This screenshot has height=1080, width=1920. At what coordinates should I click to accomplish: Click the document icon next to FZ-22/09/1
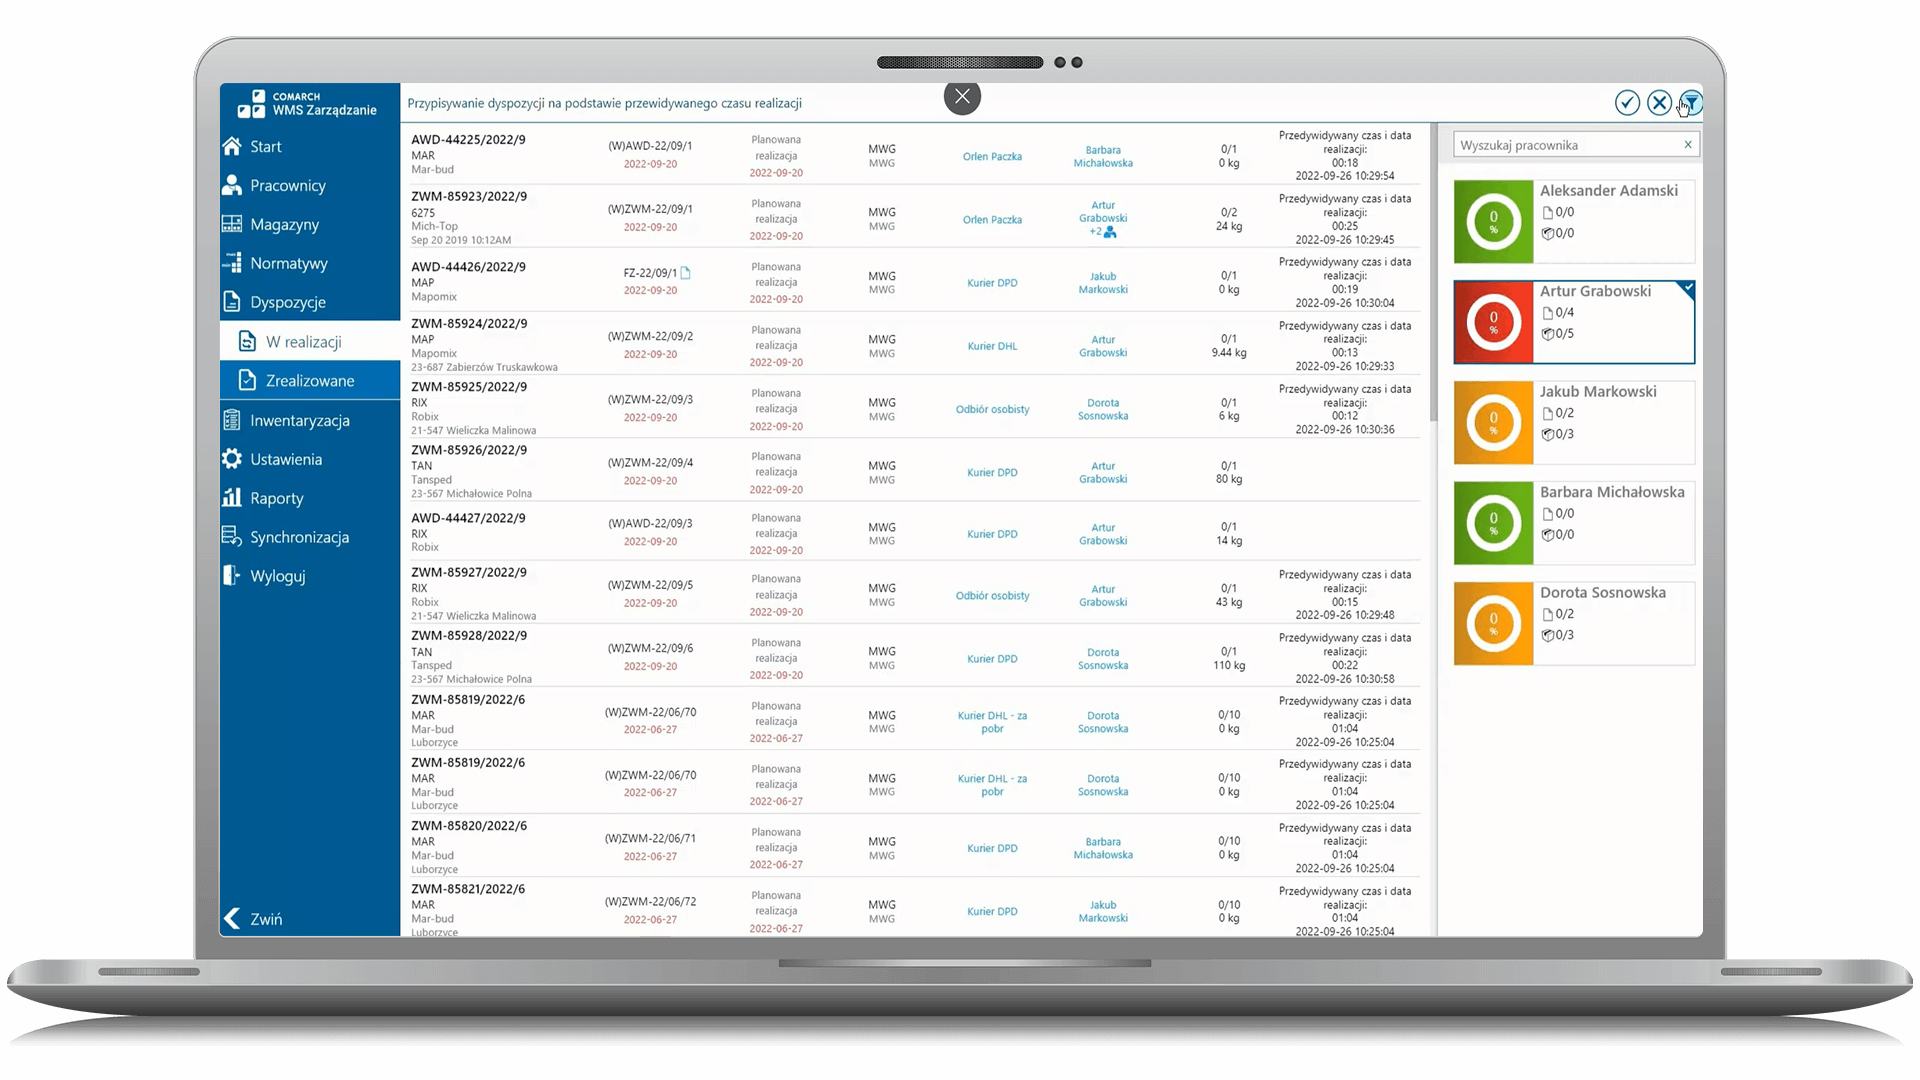click(686, 273)
